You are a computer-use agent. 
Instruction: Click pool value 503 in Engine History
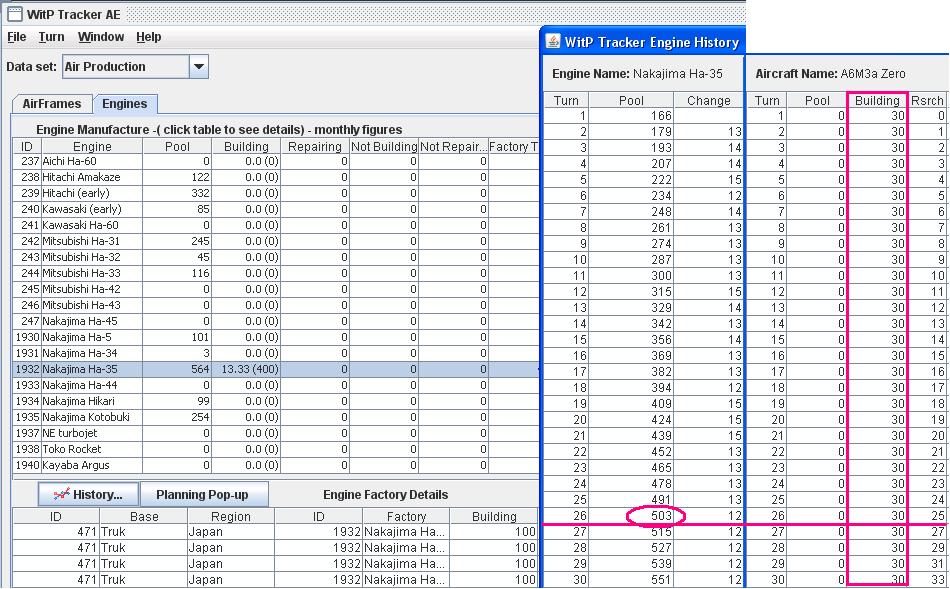[662, 516]
